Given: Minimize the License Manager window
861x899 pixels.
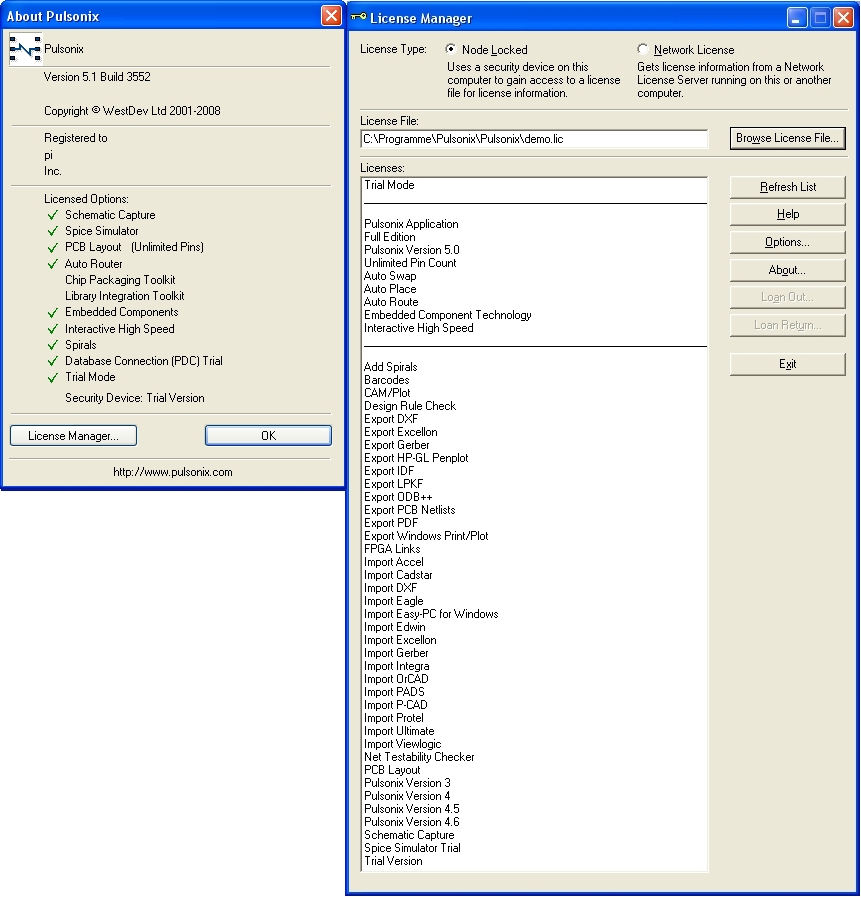Looking at the screenshot, I should [x=796, y=18].
